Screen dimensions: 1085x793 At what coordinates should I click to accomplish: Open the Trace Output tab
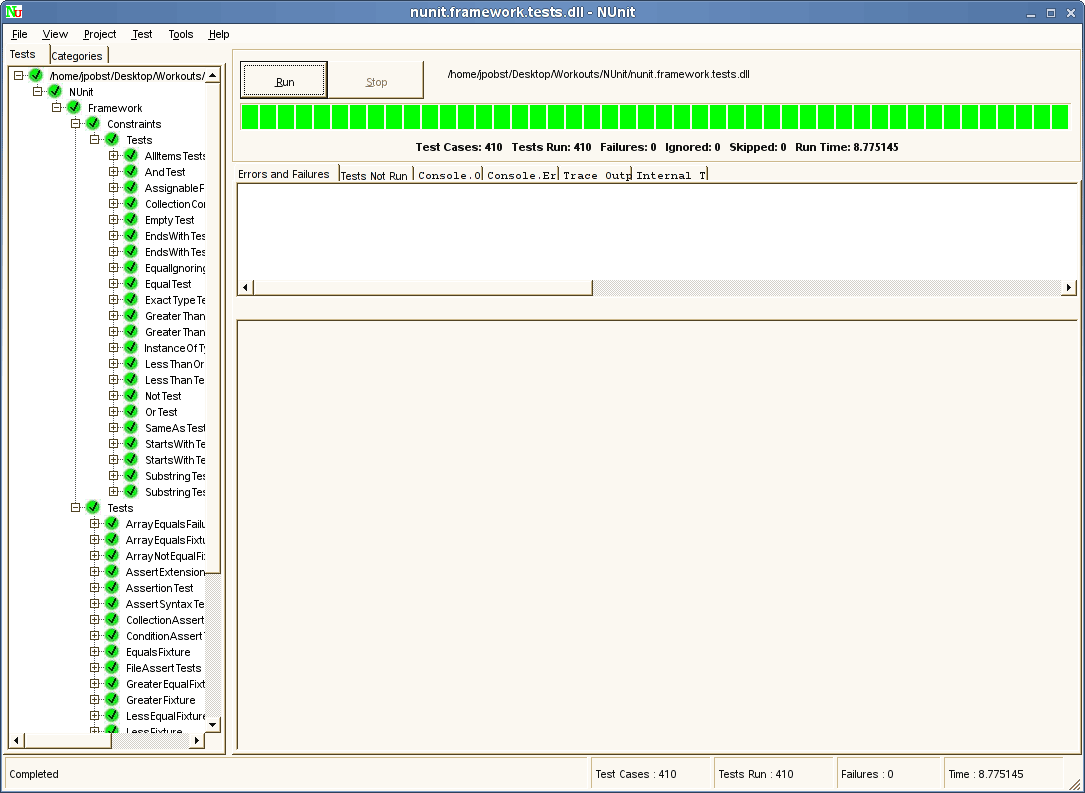[596, 176]
